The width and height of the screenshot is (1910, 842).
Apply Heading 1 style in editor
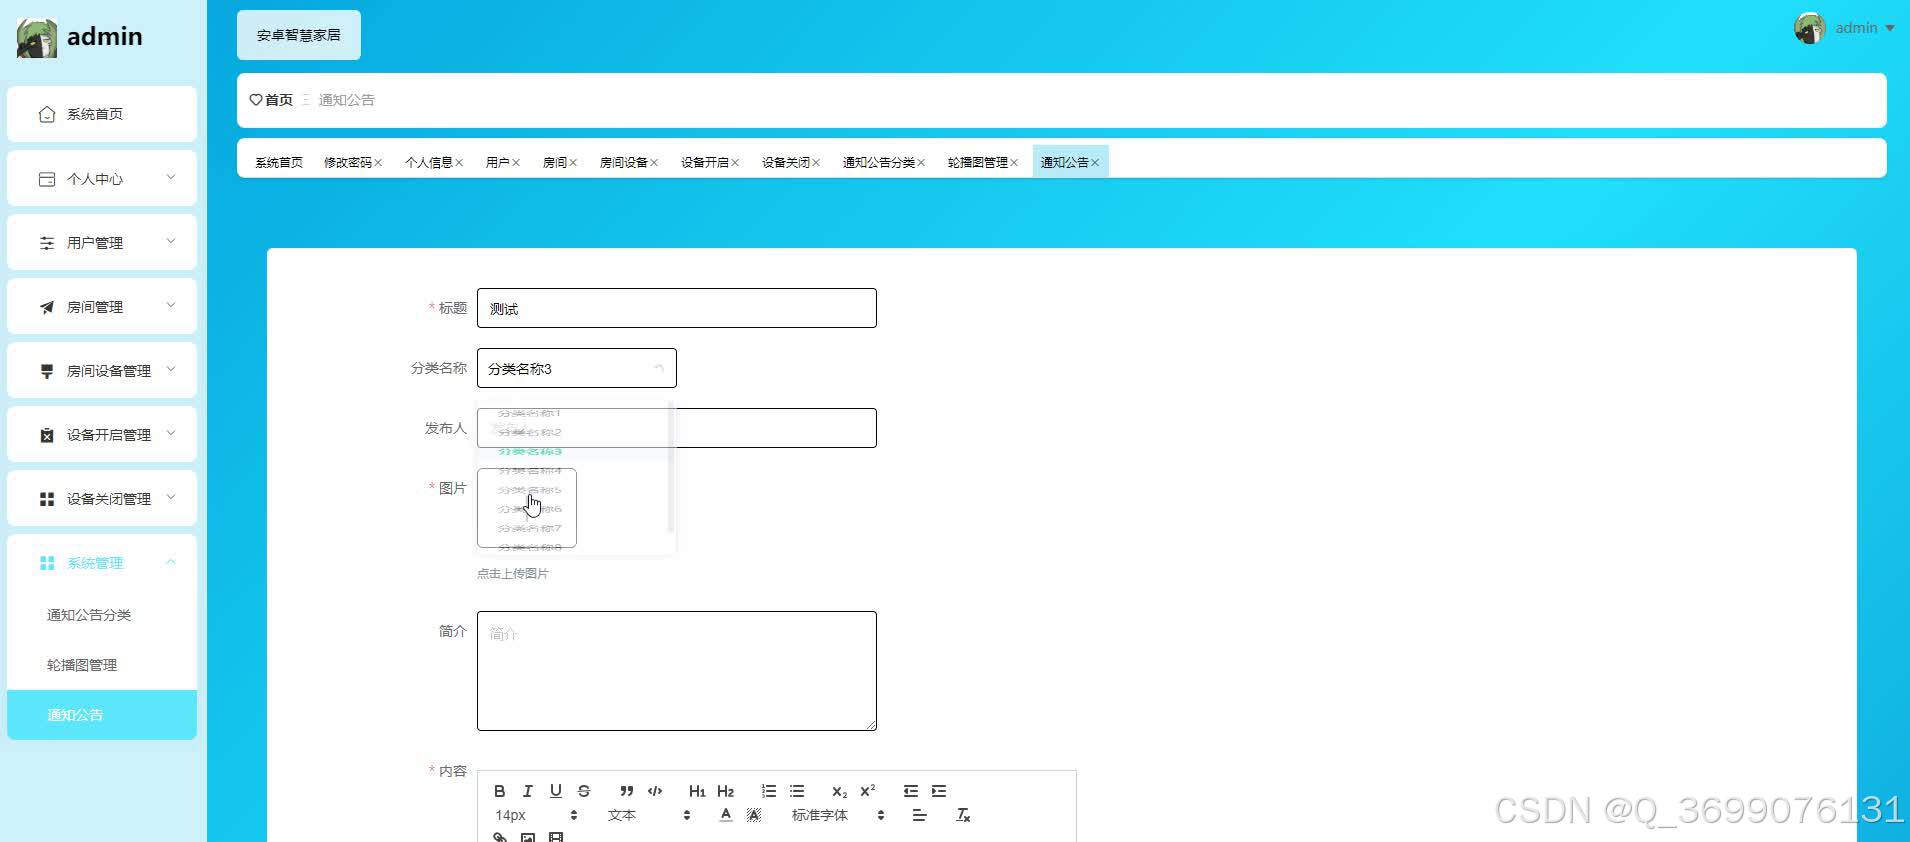697,791
